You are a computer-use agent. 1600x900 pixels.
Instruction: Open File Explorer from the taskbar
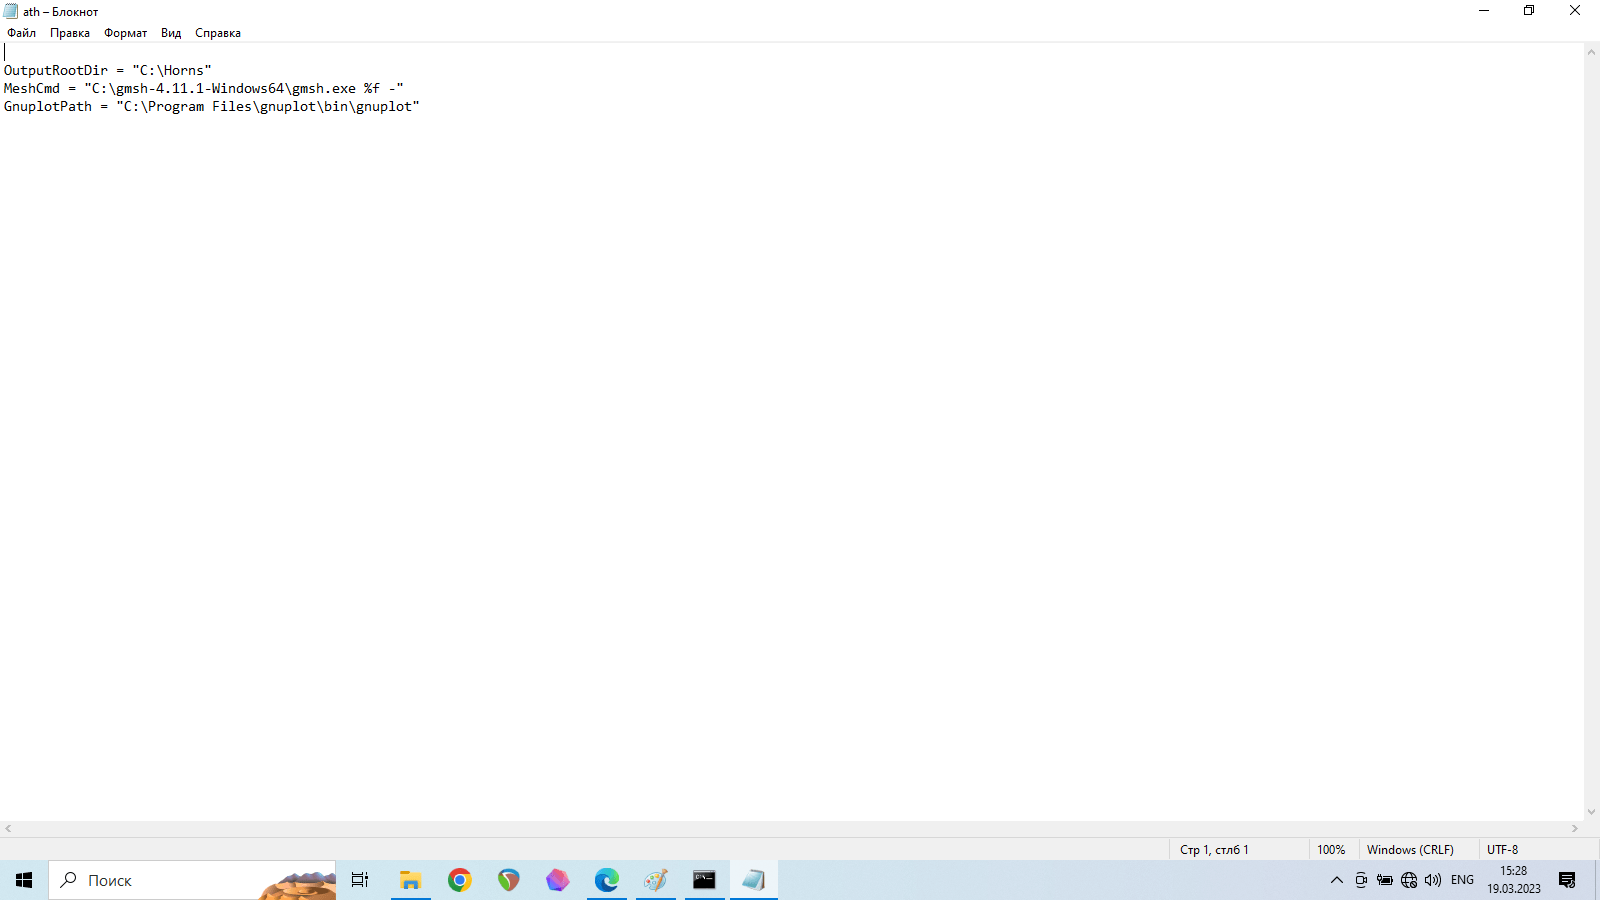[x=410, y=880]
